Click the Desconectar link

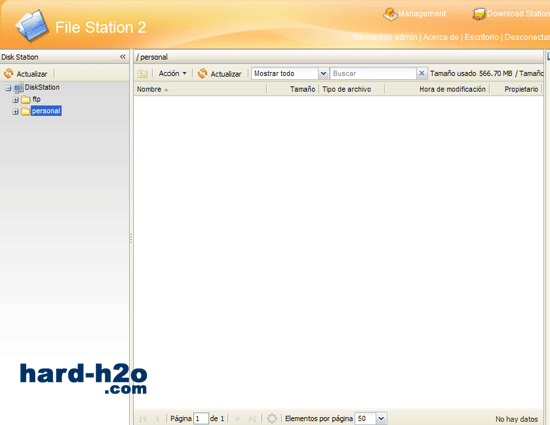[x=527, y=37]
